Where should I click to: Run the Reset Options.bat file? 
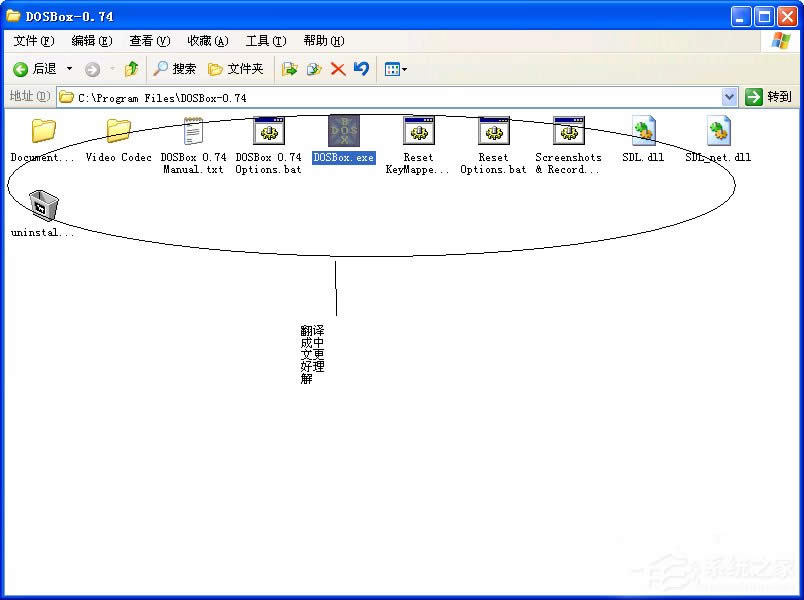pyautogui.click(x=493, y=131)
